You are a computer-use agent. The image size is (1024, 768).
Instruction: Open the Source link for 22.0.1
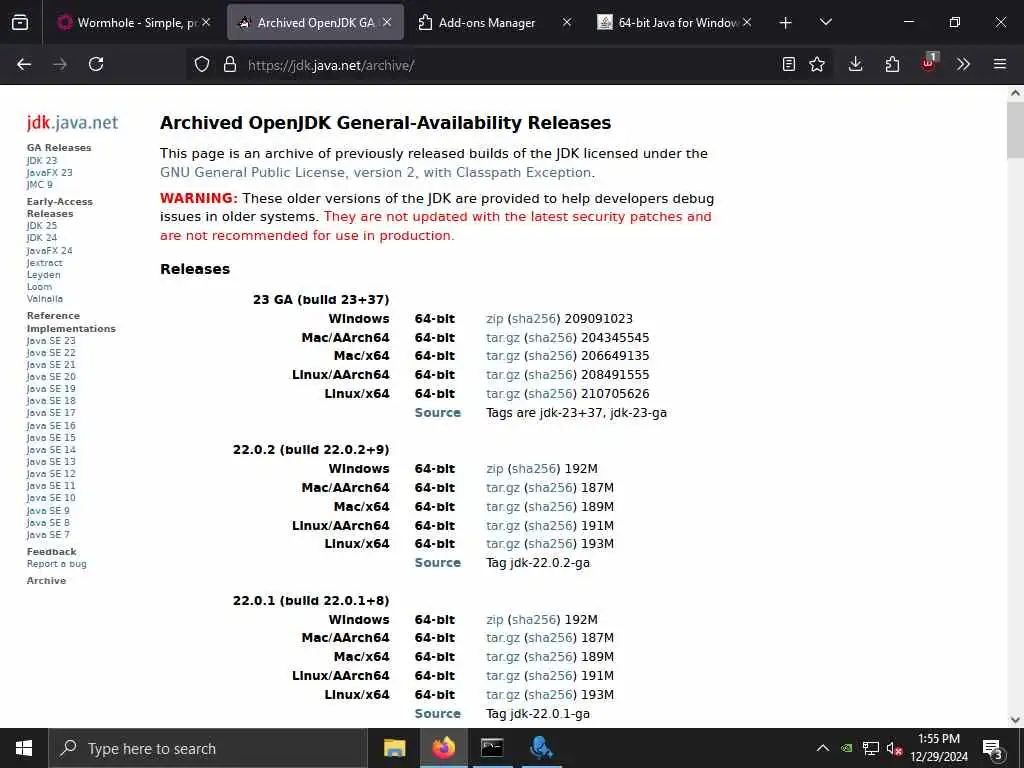click(438, 714)
